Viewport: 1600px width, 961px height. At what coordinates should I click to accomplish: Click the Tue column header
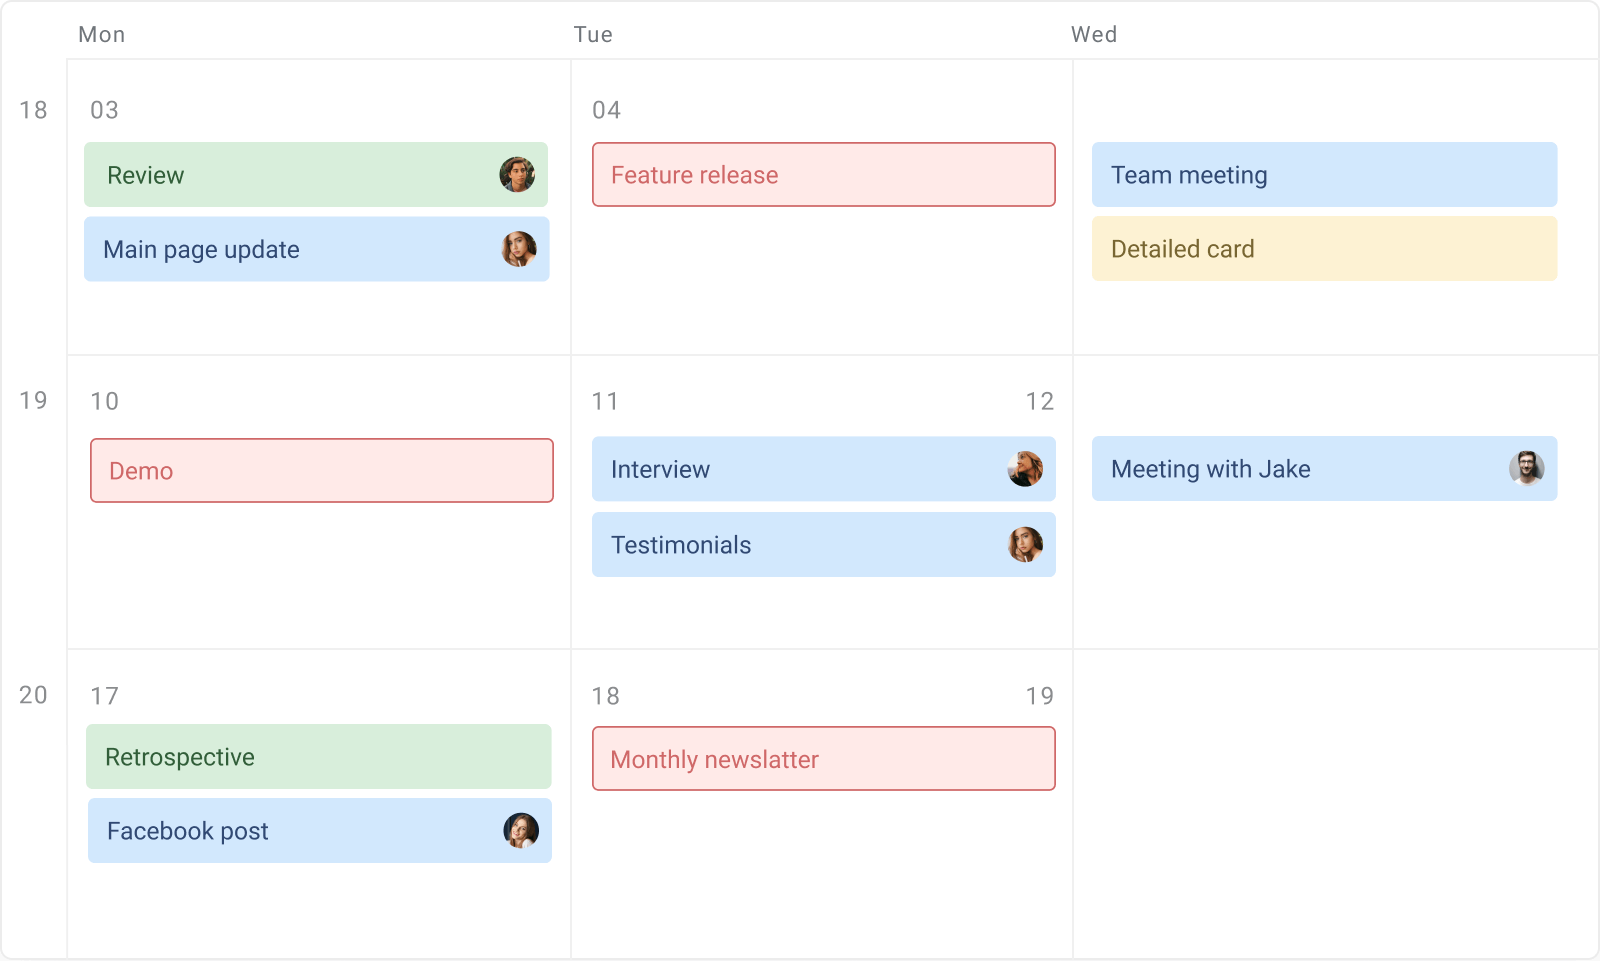click(x=592, y=34)
